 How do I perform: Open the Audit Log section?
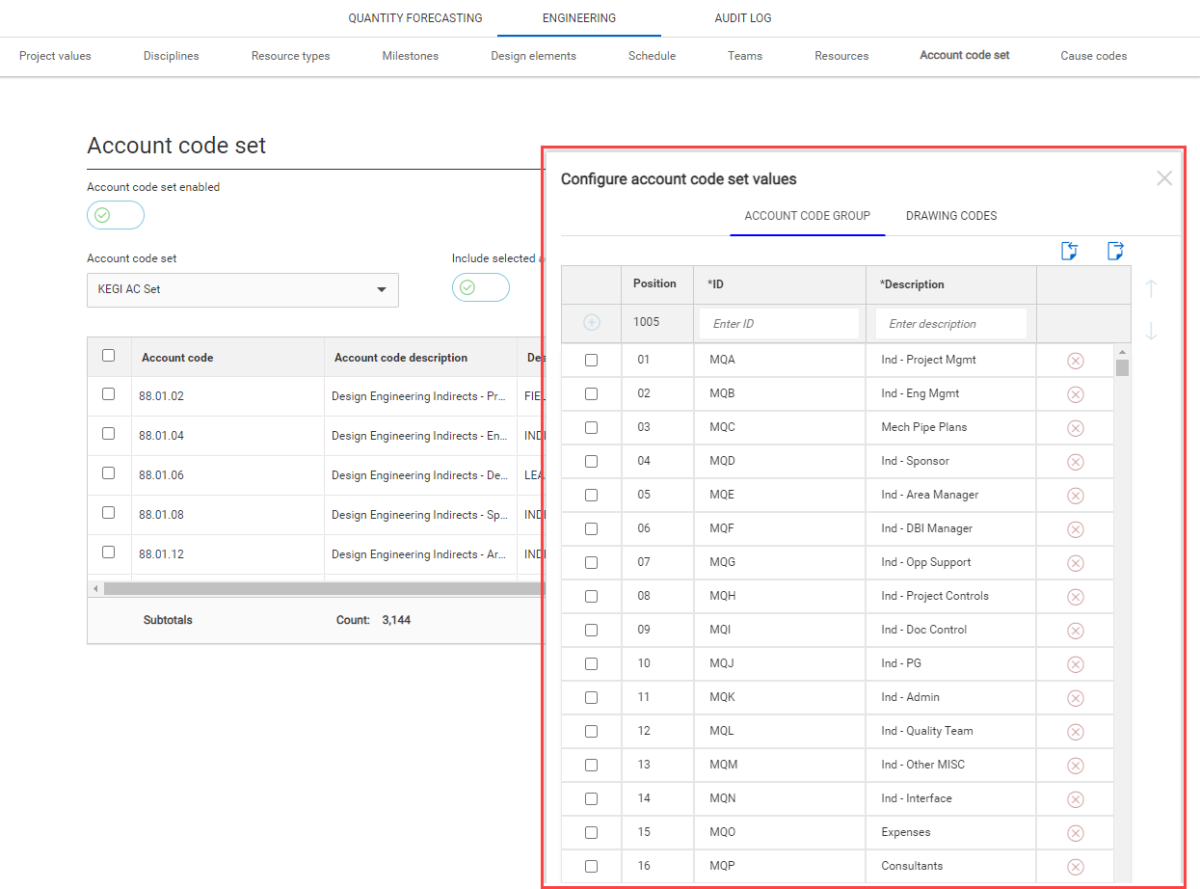tap(742, 18)
